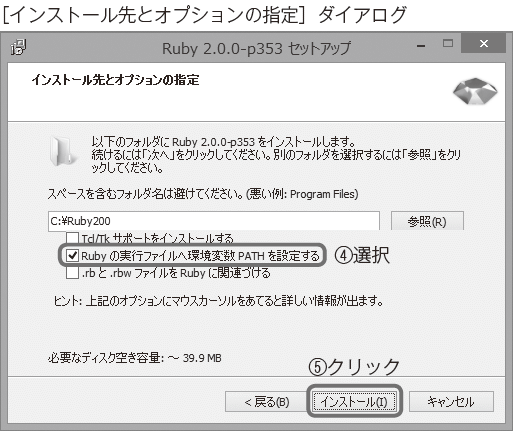The image size is (513, 431).
Task: Click the C:¥Ruby200 install path field
Action: [214, 221]
